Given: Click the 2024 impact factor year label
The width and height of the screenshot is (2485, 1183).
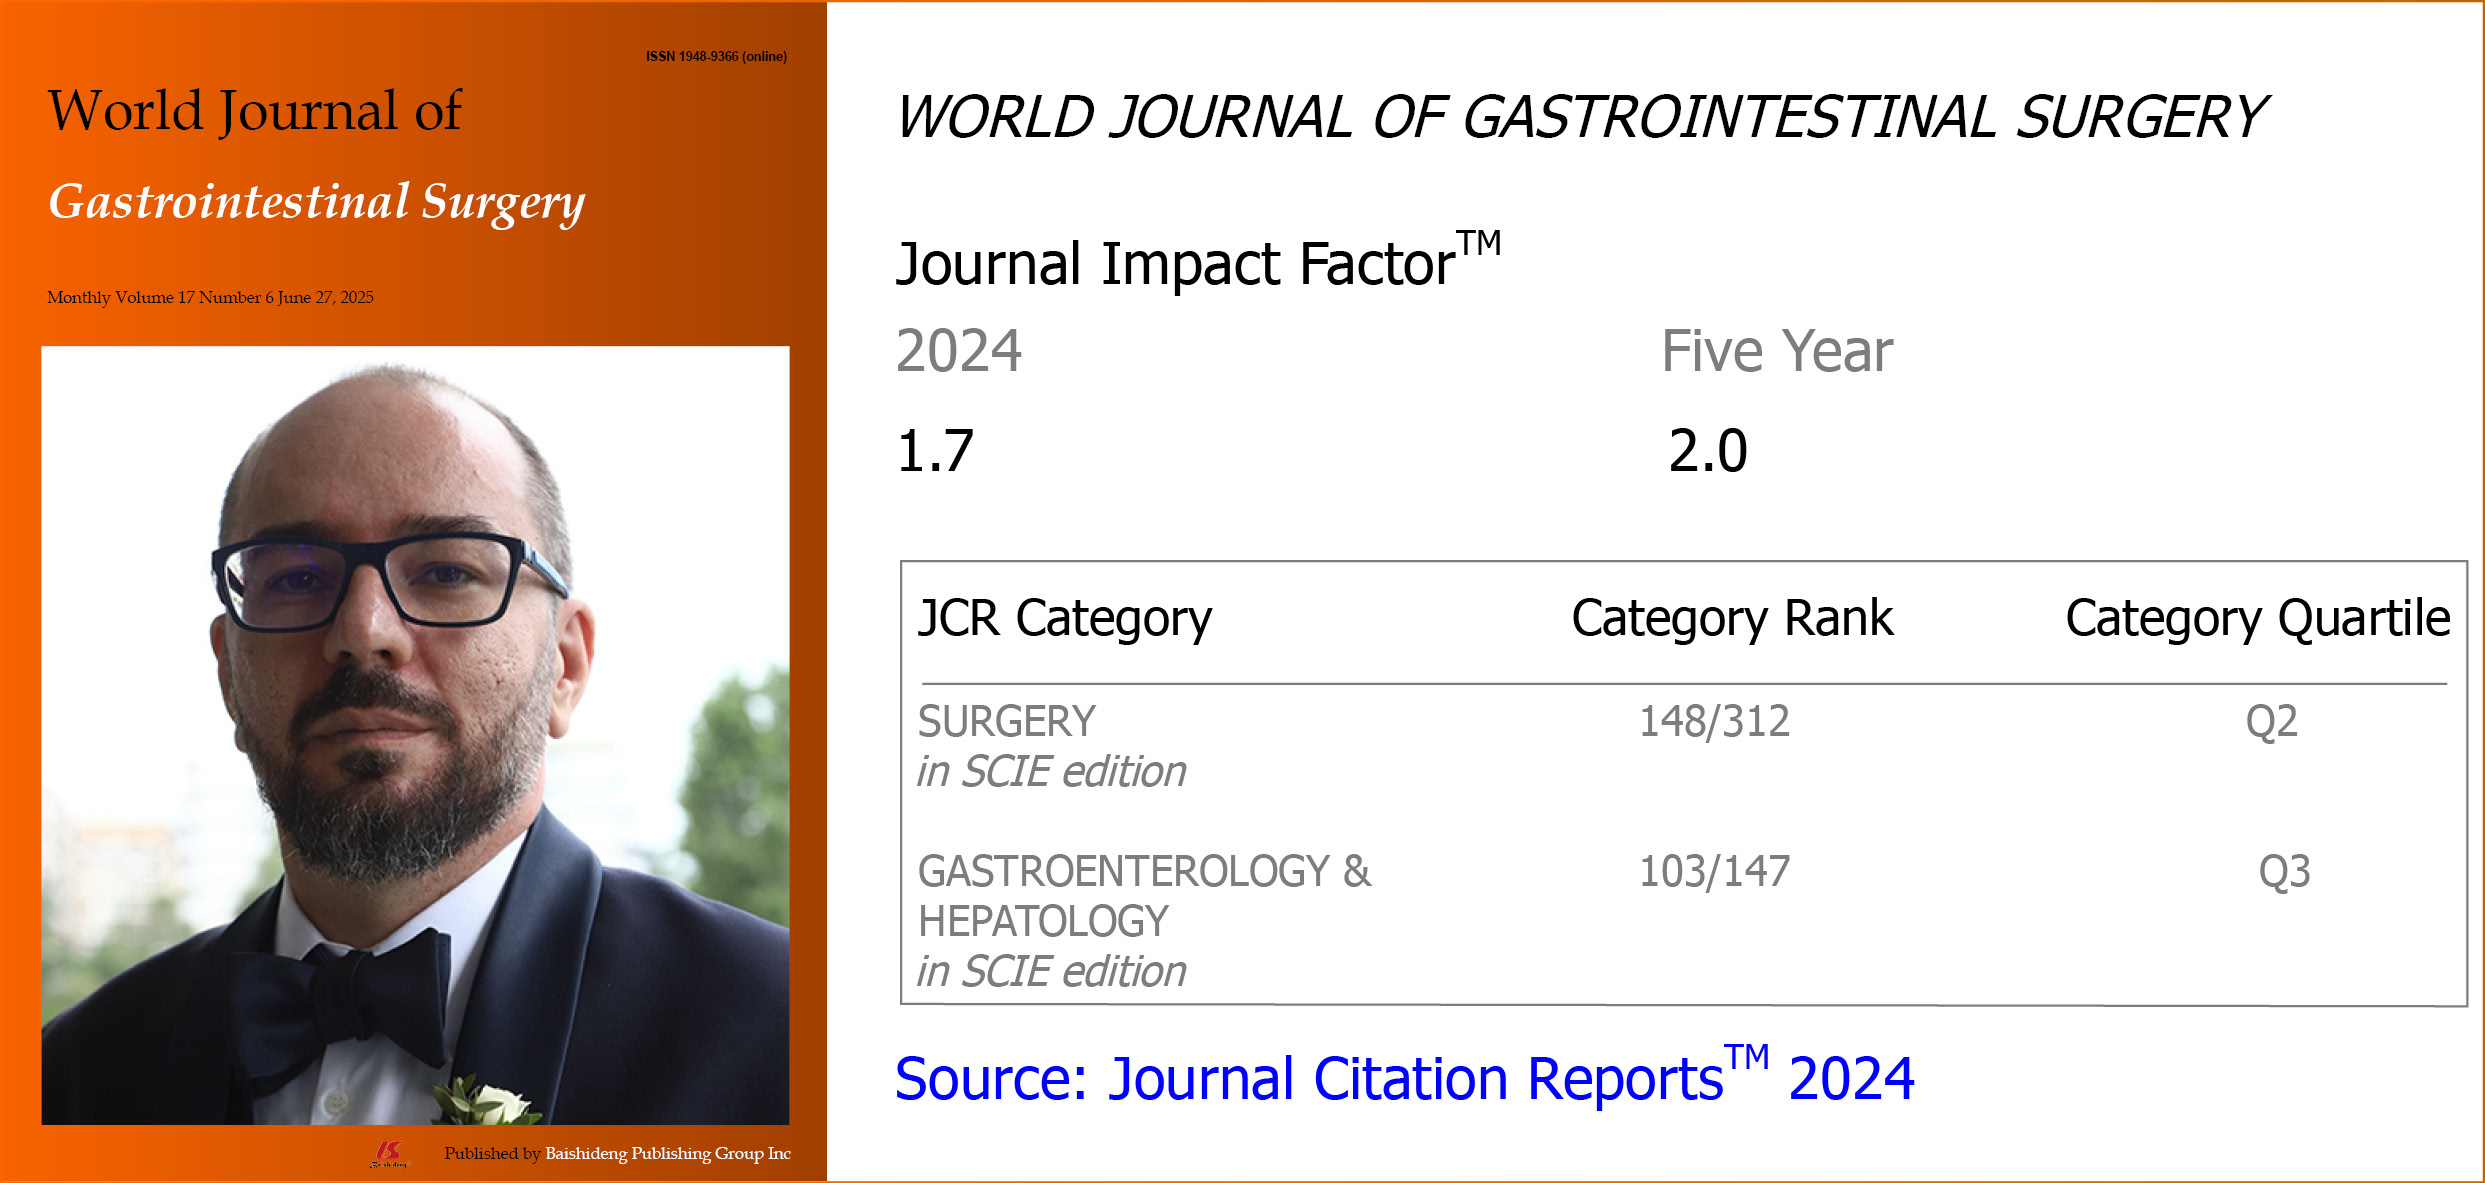Looking at the screenshot, I should [958, 351].
